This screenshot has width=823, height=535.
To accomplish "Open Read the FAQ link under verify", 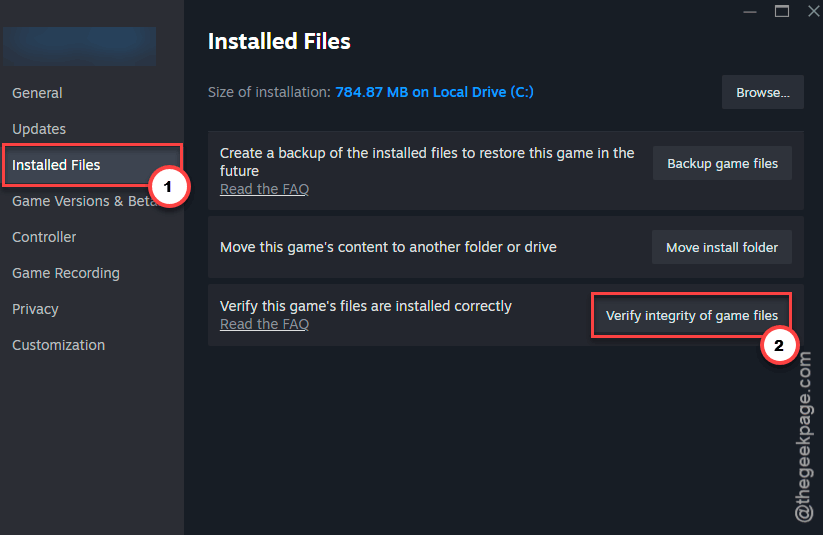I will [264, 324].
